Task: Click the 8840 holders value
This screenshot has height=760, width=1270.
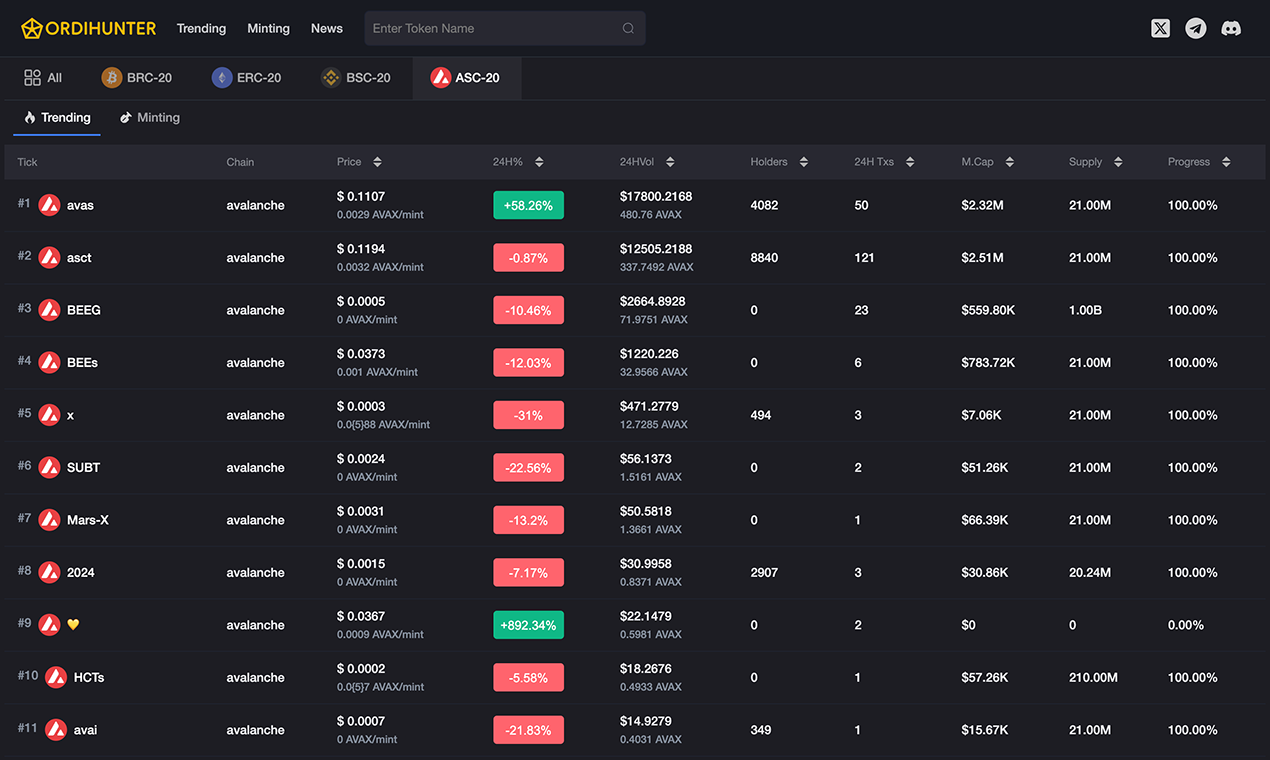Action: coord(764,257)
